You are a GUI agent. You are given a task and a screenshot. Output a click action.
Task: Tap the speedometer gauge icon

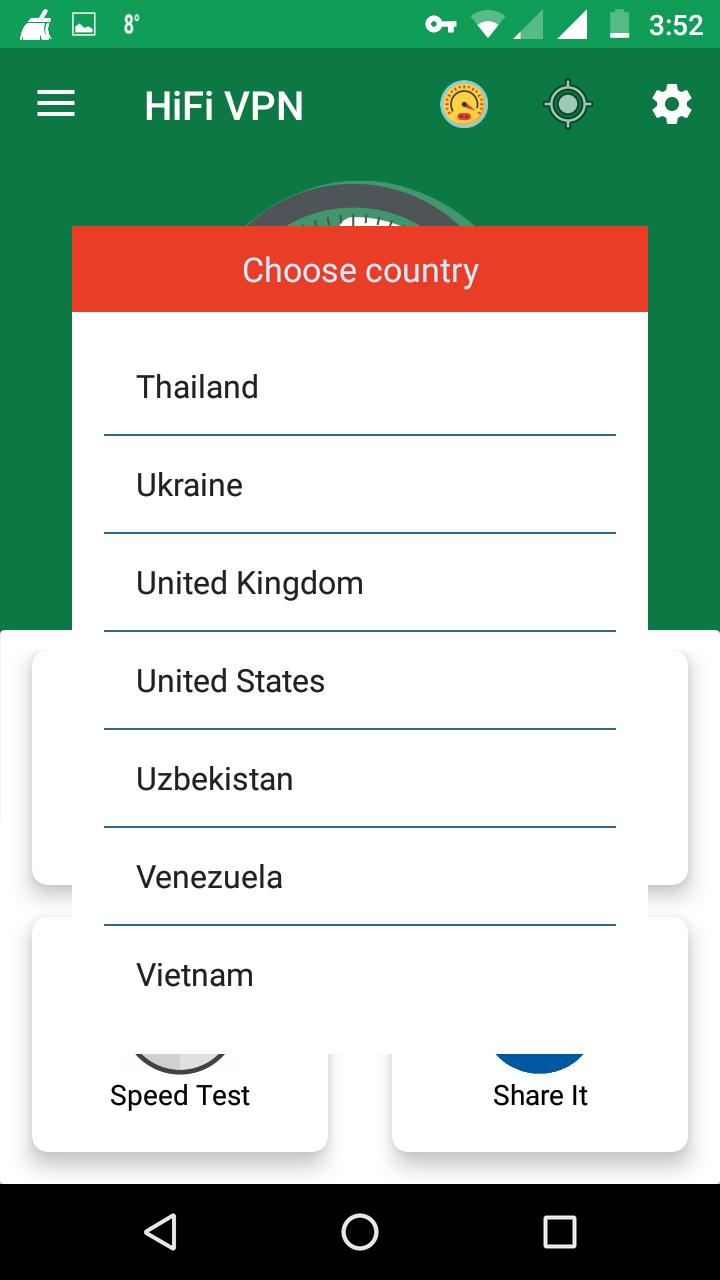[464, 104]
